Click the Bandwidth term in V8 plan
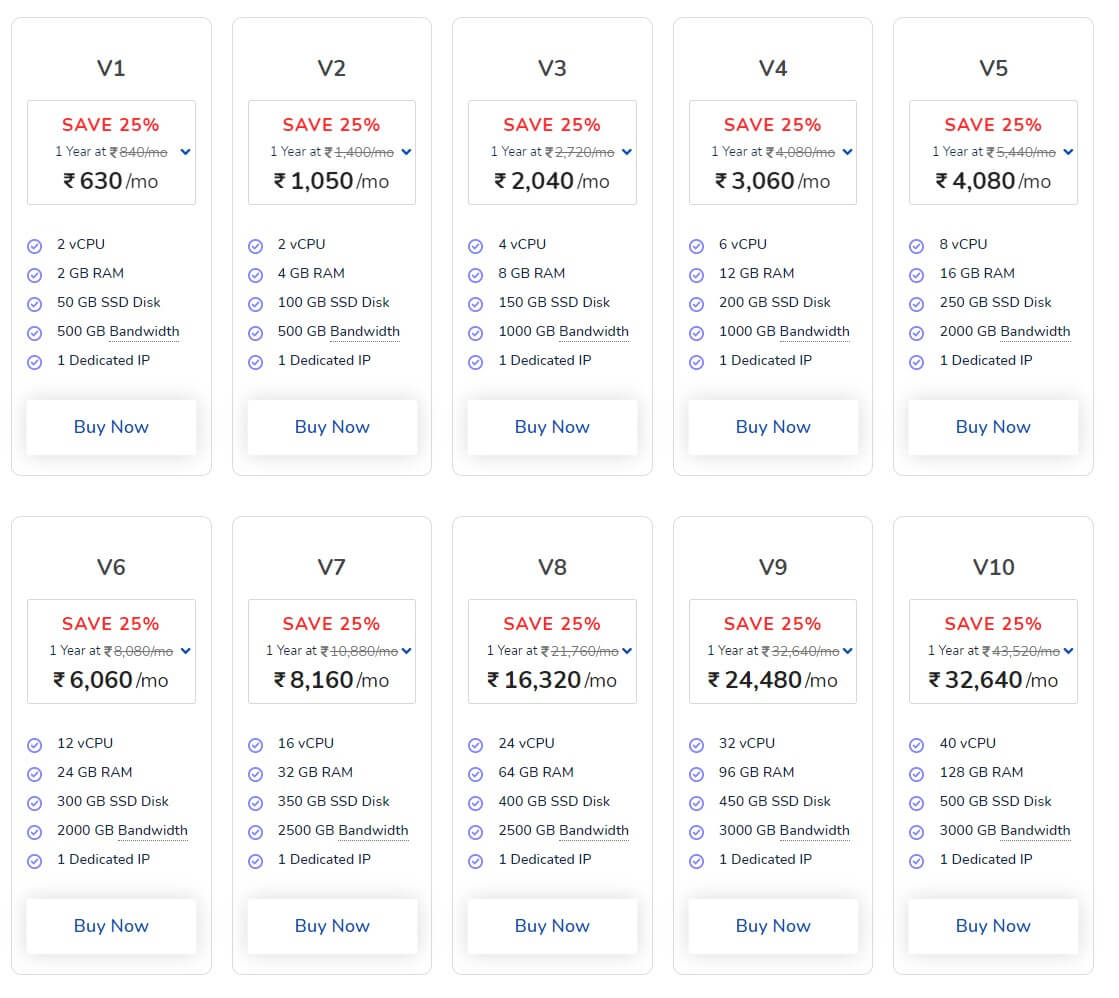Image resolution: width=1119 pixels, height=998 pixels. [594, 831]
